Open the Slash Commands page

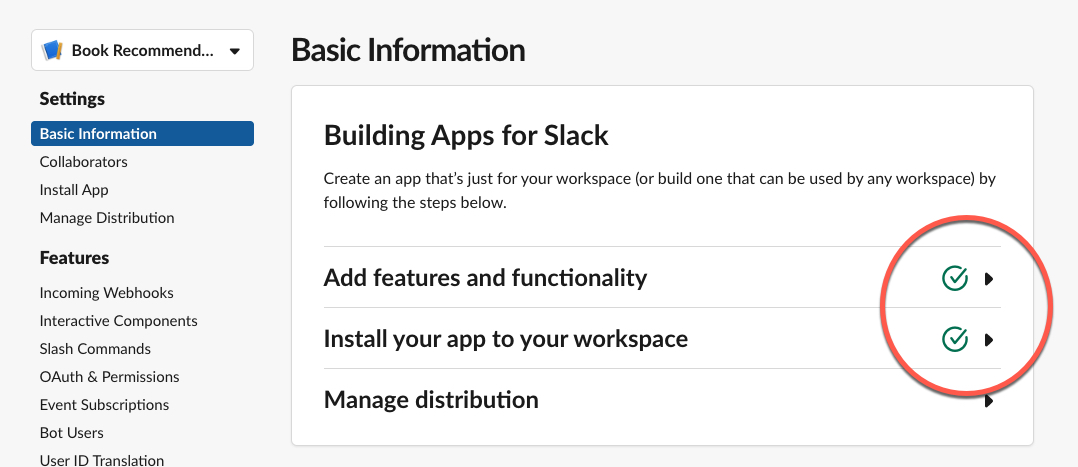95,349
